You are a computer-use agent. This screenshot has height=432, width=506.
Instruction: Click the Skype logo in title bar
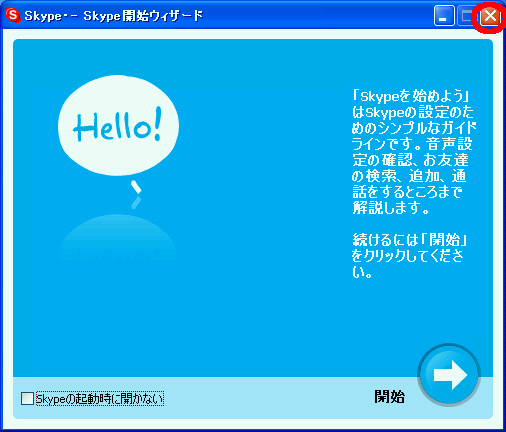click(x=13, y=15)
